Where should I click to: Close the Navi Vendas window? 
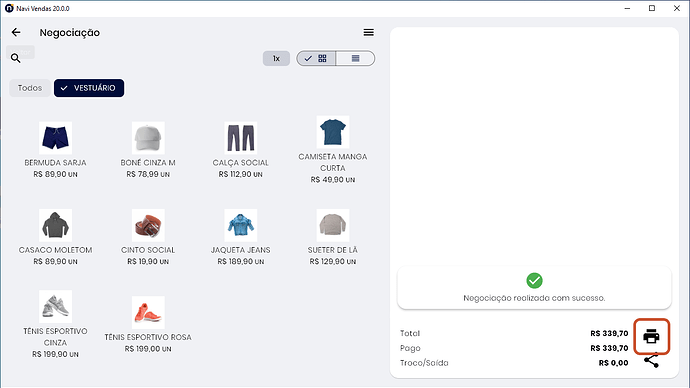click(677, 8)
